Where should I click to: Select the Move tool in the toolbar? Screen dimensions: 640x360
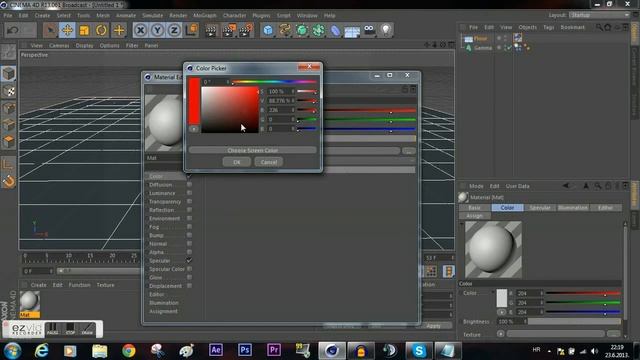point(67,30)
